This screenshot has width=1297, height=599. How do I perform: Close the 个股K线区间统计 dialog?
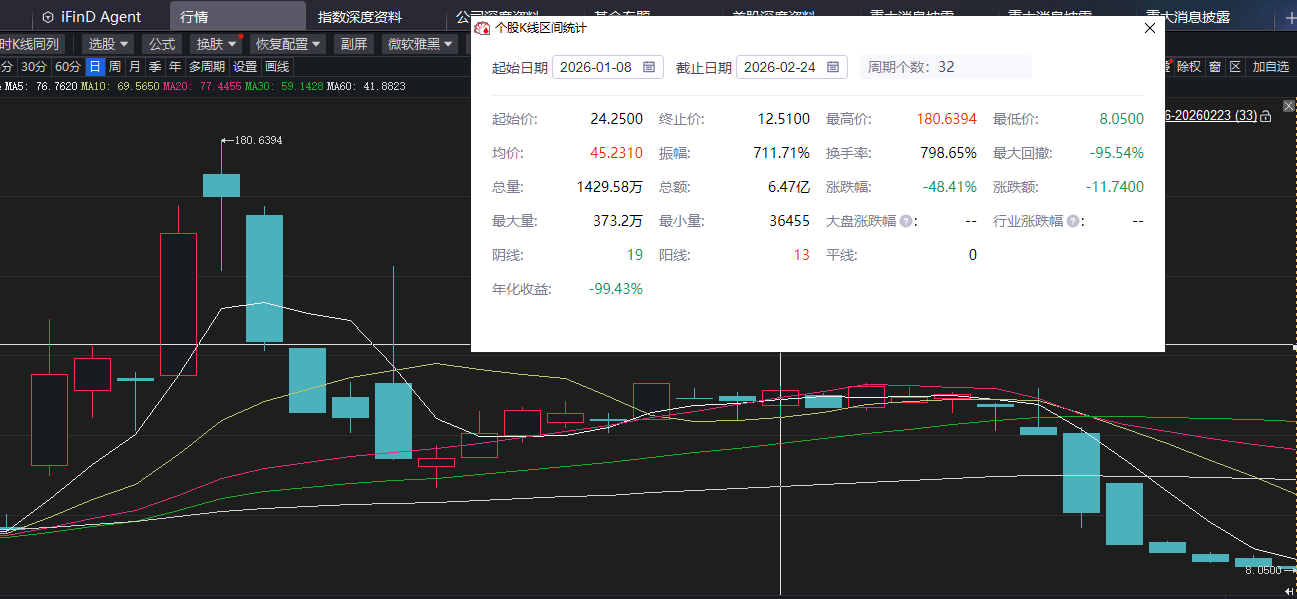[1149, 29]
